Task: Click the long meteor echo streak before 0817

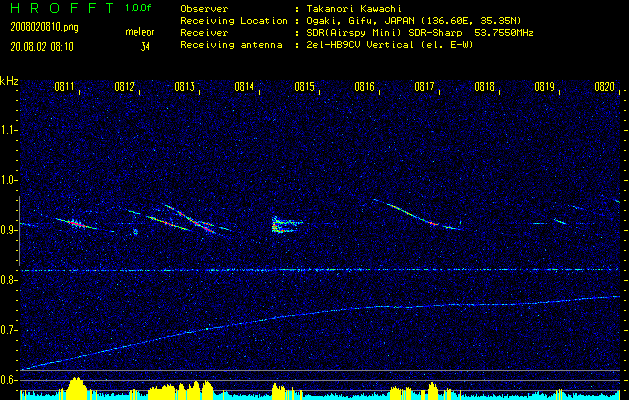Action: 417,214
